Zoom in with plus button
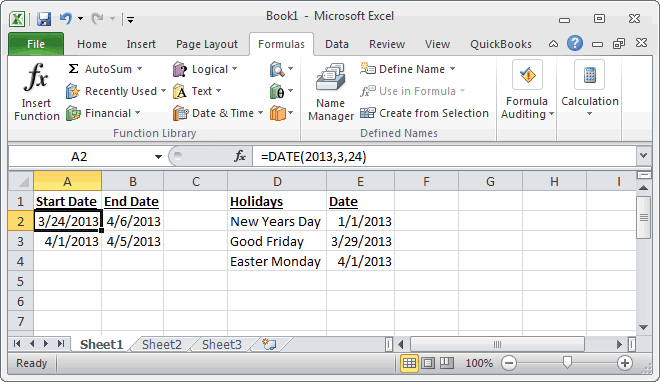 625,363
